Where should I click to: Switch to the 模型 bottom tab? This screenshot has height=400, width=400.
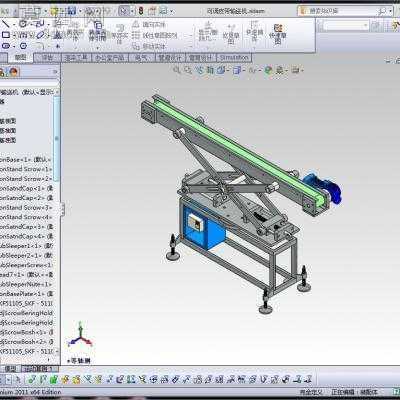pyautogui.click(x=10, y=369)
